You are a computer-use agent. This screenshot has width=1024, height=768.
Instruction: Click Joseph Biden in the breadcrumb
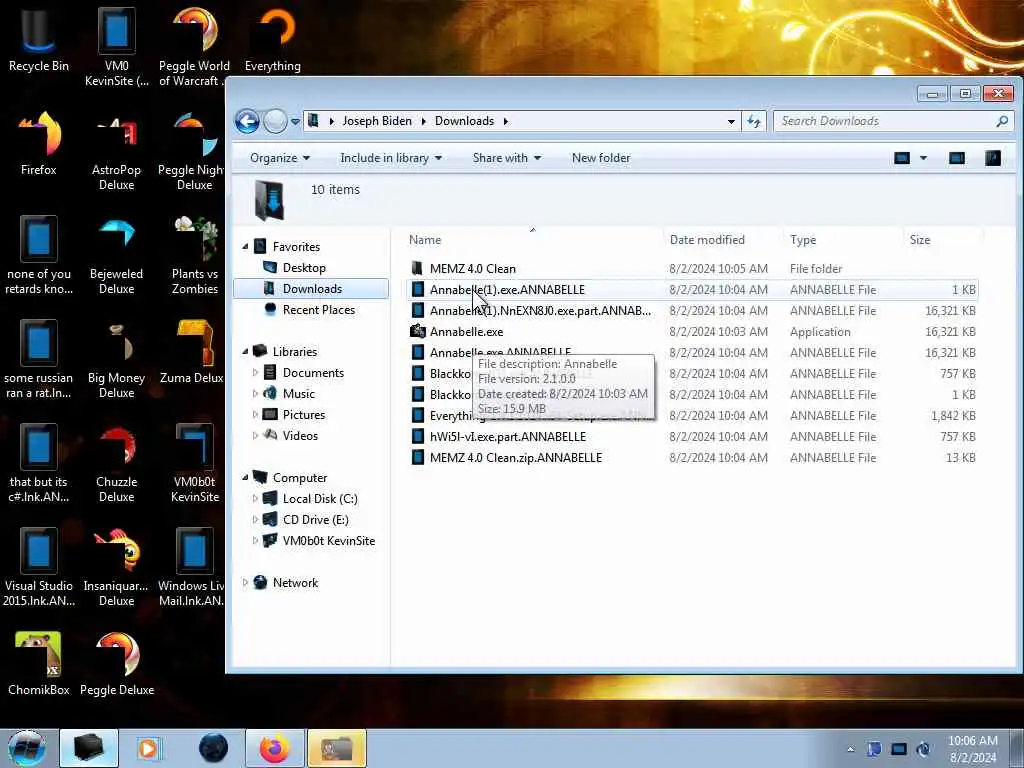click(377, 121)
